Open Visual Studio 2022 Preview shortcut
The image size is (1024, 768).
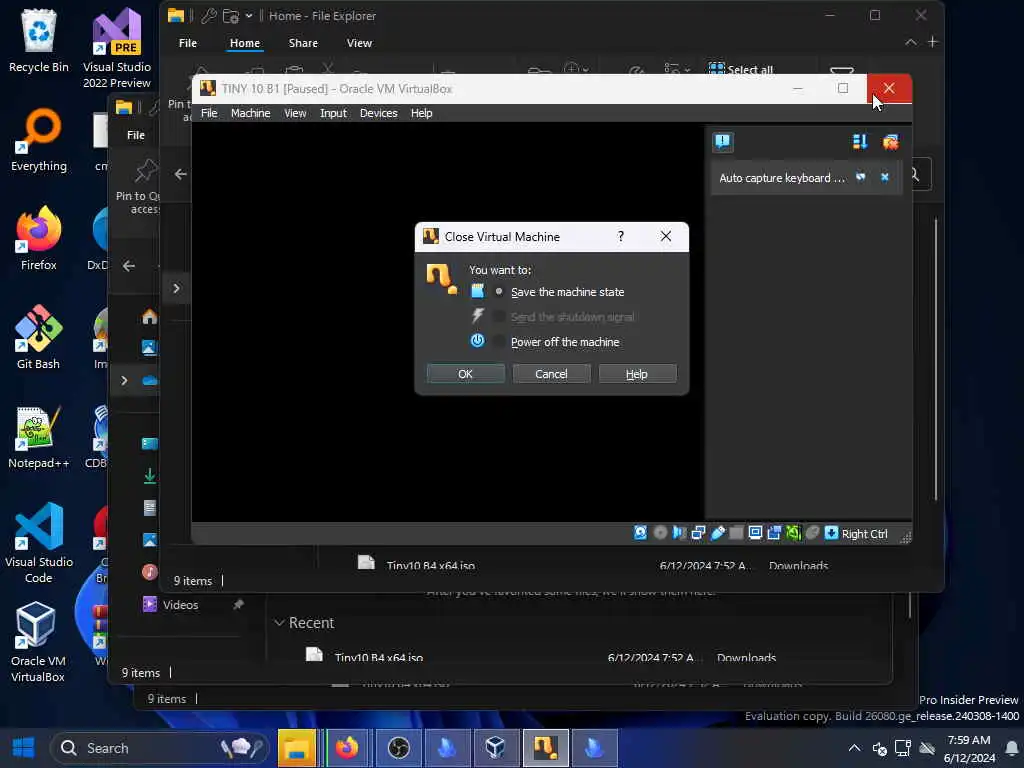[117, 48]
